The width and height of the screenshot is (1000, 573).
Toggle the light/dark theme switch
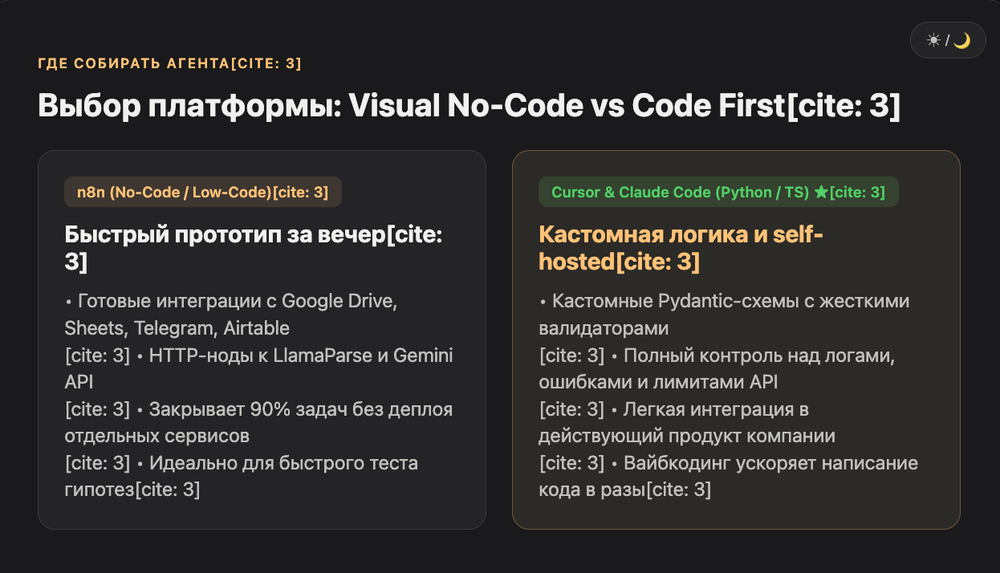(x=948, y=40)
